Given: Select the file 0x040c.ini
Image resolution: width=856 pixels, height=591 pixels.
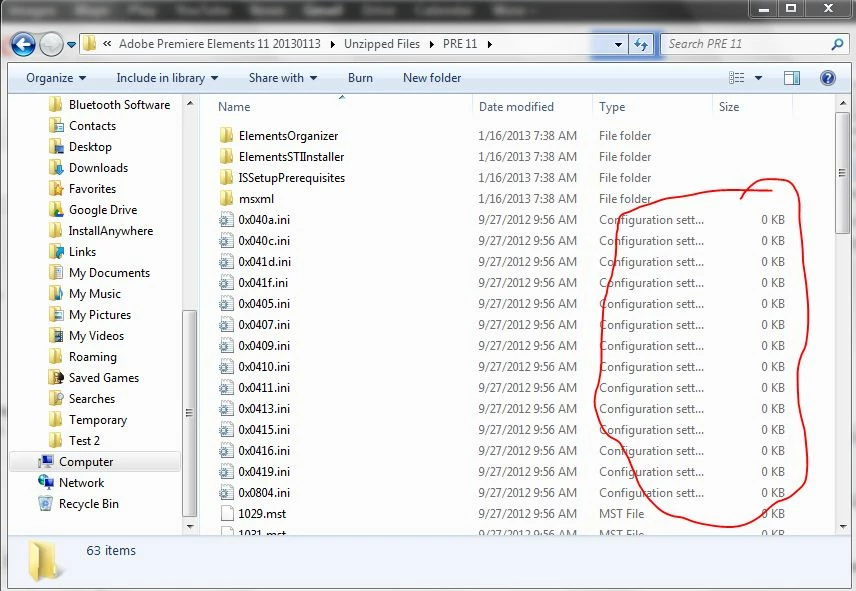Looking at the screenshot, I should 254,241.
